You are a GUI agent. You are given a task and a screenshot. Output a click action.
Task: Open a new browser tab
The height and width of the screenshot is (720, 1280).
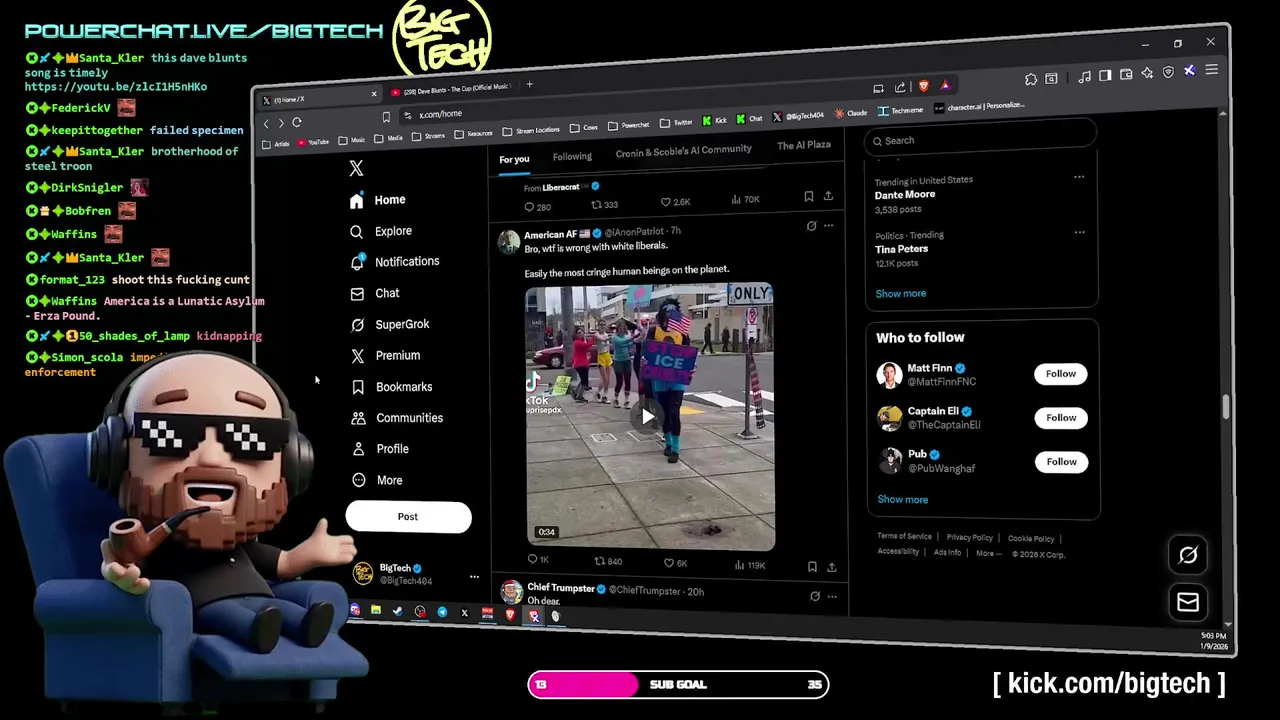tap(529, 85)
